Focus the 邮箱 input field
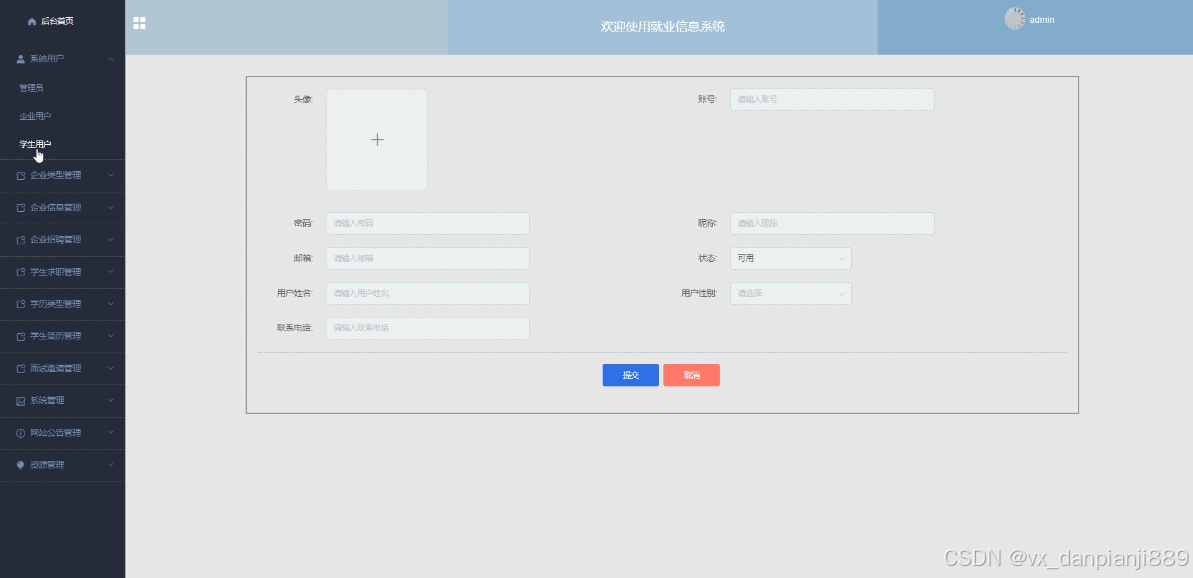 (x=428, y=259)
